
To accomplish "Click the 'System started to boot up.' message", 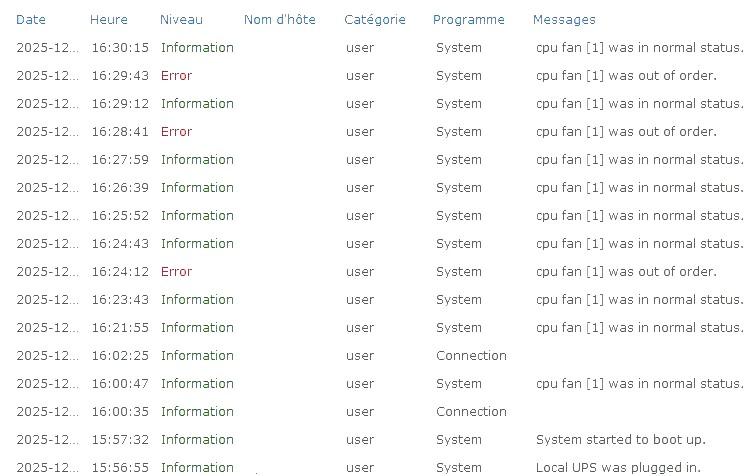I will (620, 439).
